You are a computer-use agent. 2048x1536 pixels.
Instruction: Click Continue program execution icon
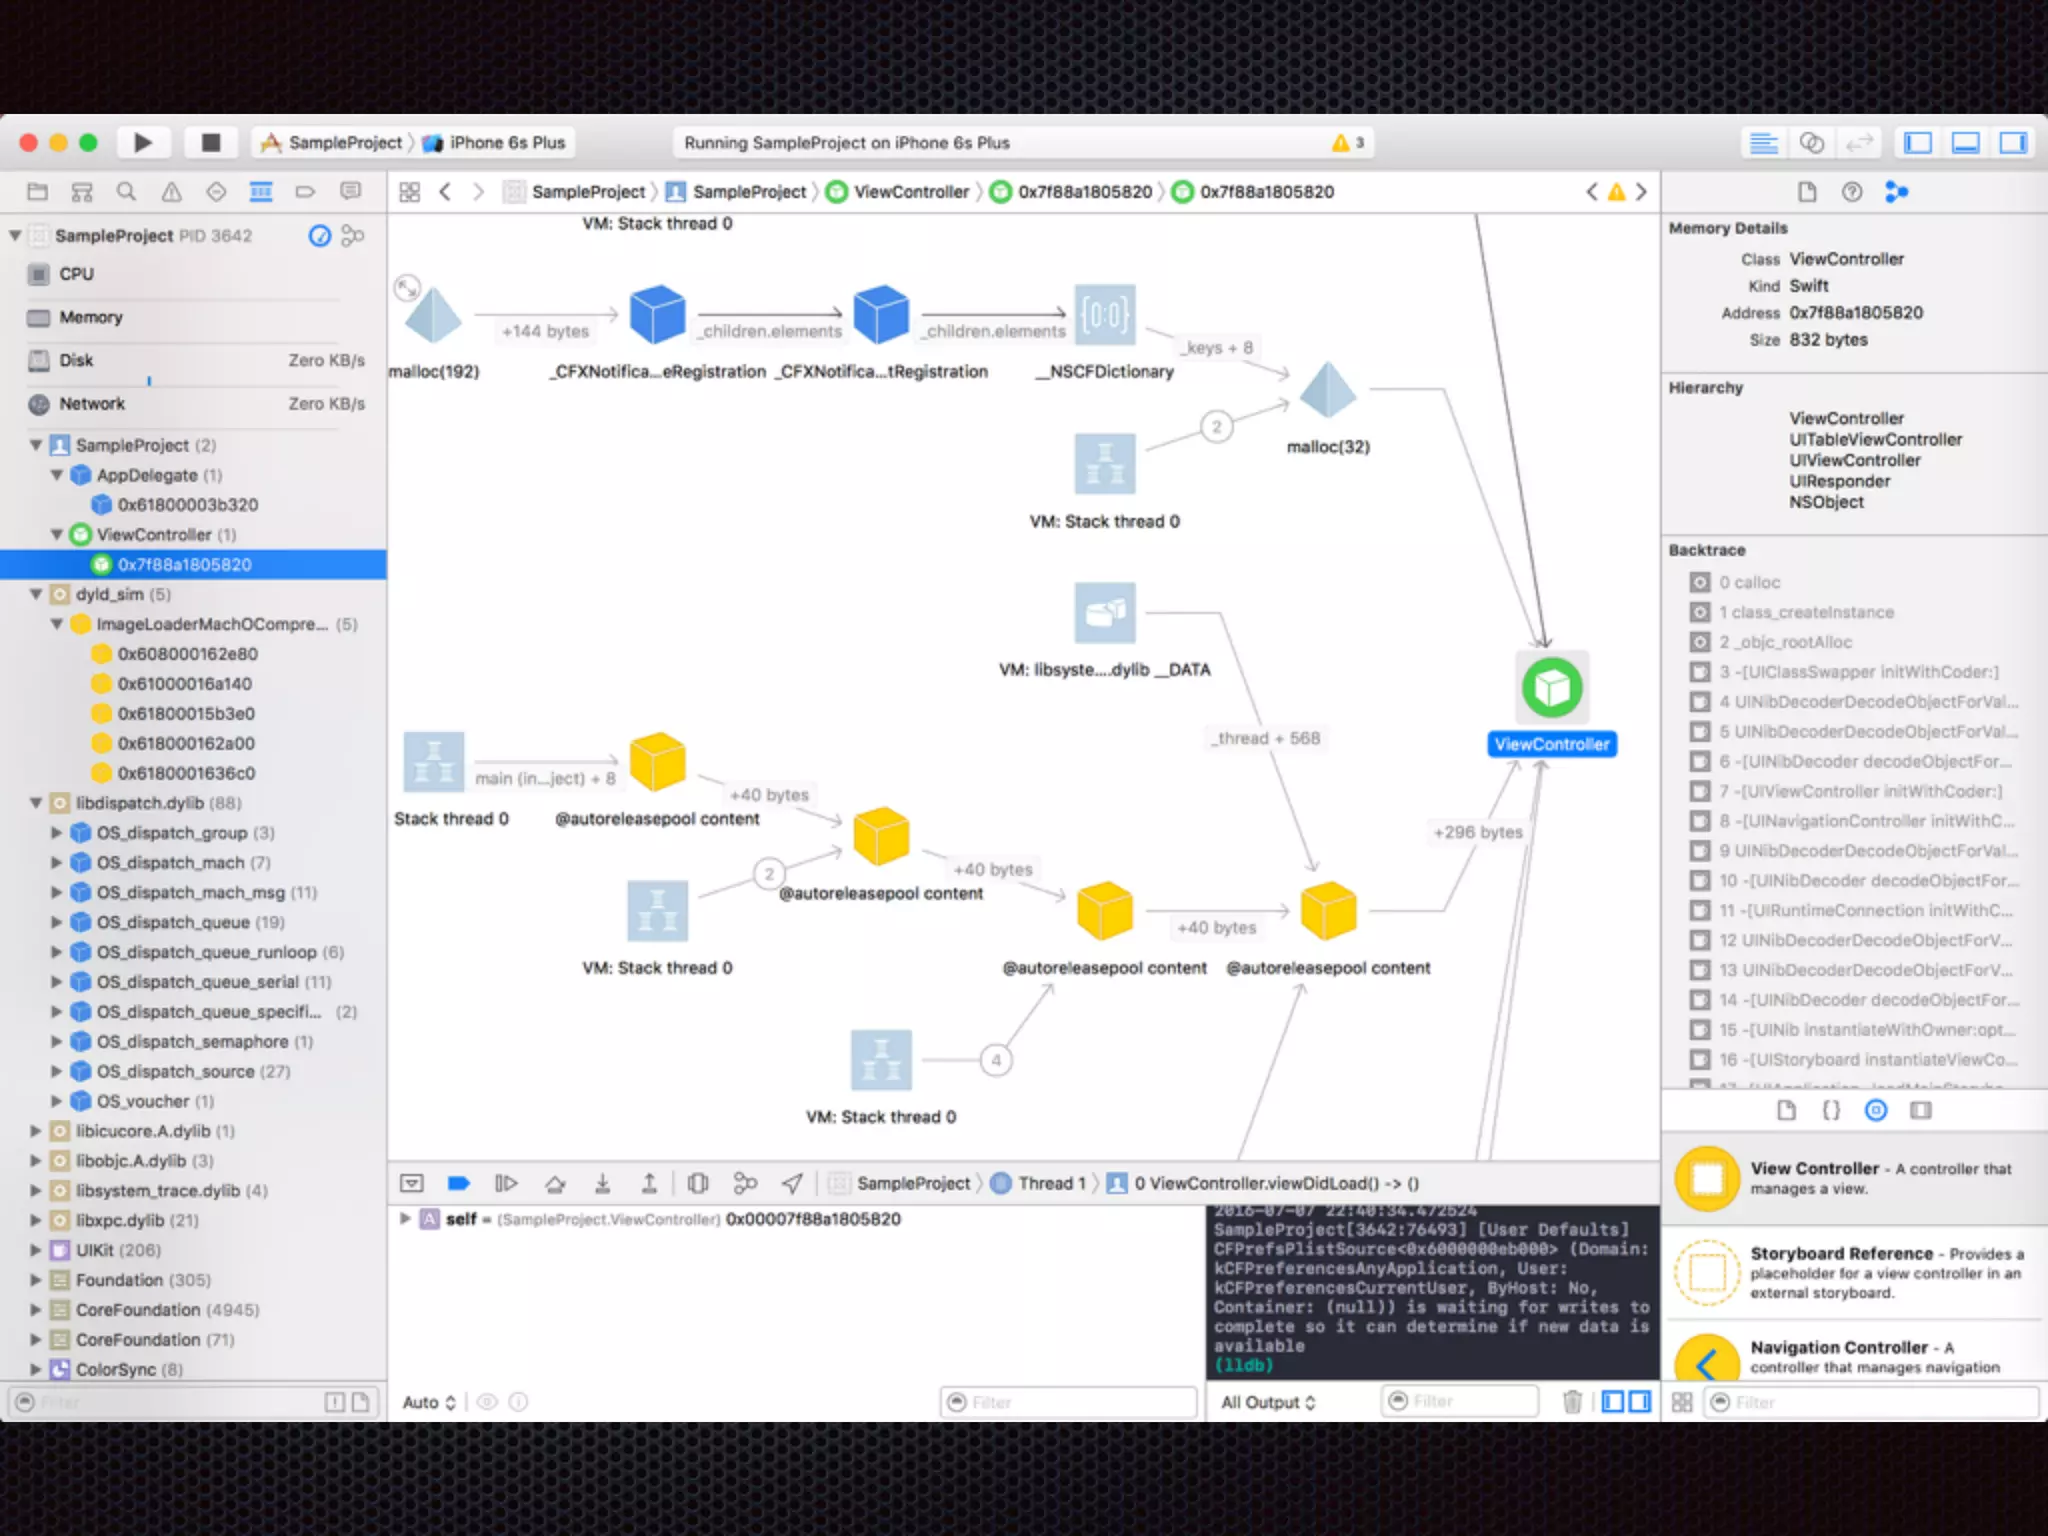coord(506,1184)
